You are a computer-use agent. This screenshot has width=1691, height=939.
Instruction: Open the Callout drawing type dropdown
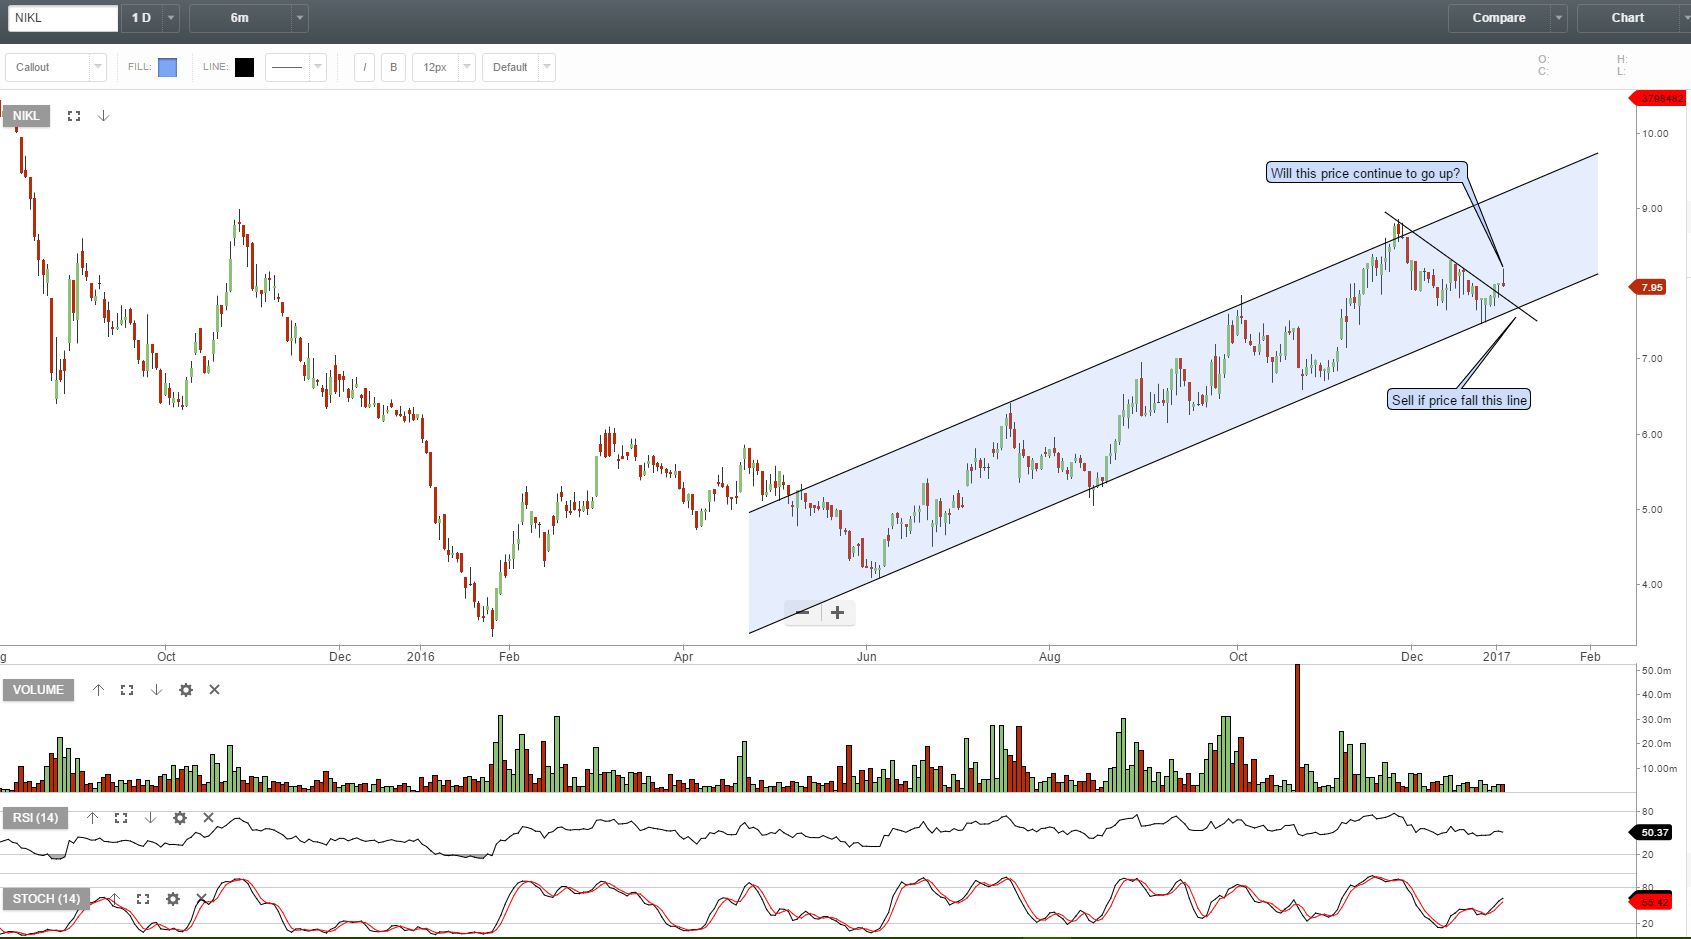[55, 67]
